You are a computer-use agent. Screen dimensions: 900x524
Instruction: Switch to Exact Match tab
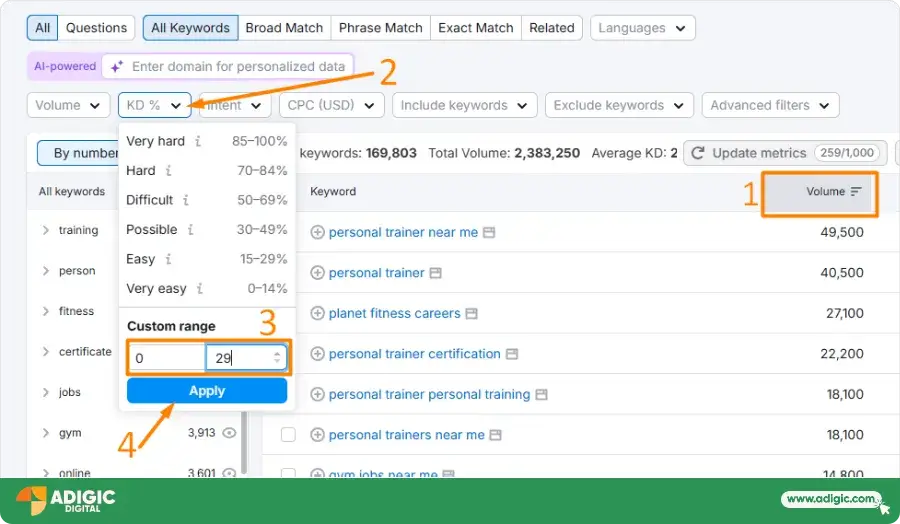476,28
